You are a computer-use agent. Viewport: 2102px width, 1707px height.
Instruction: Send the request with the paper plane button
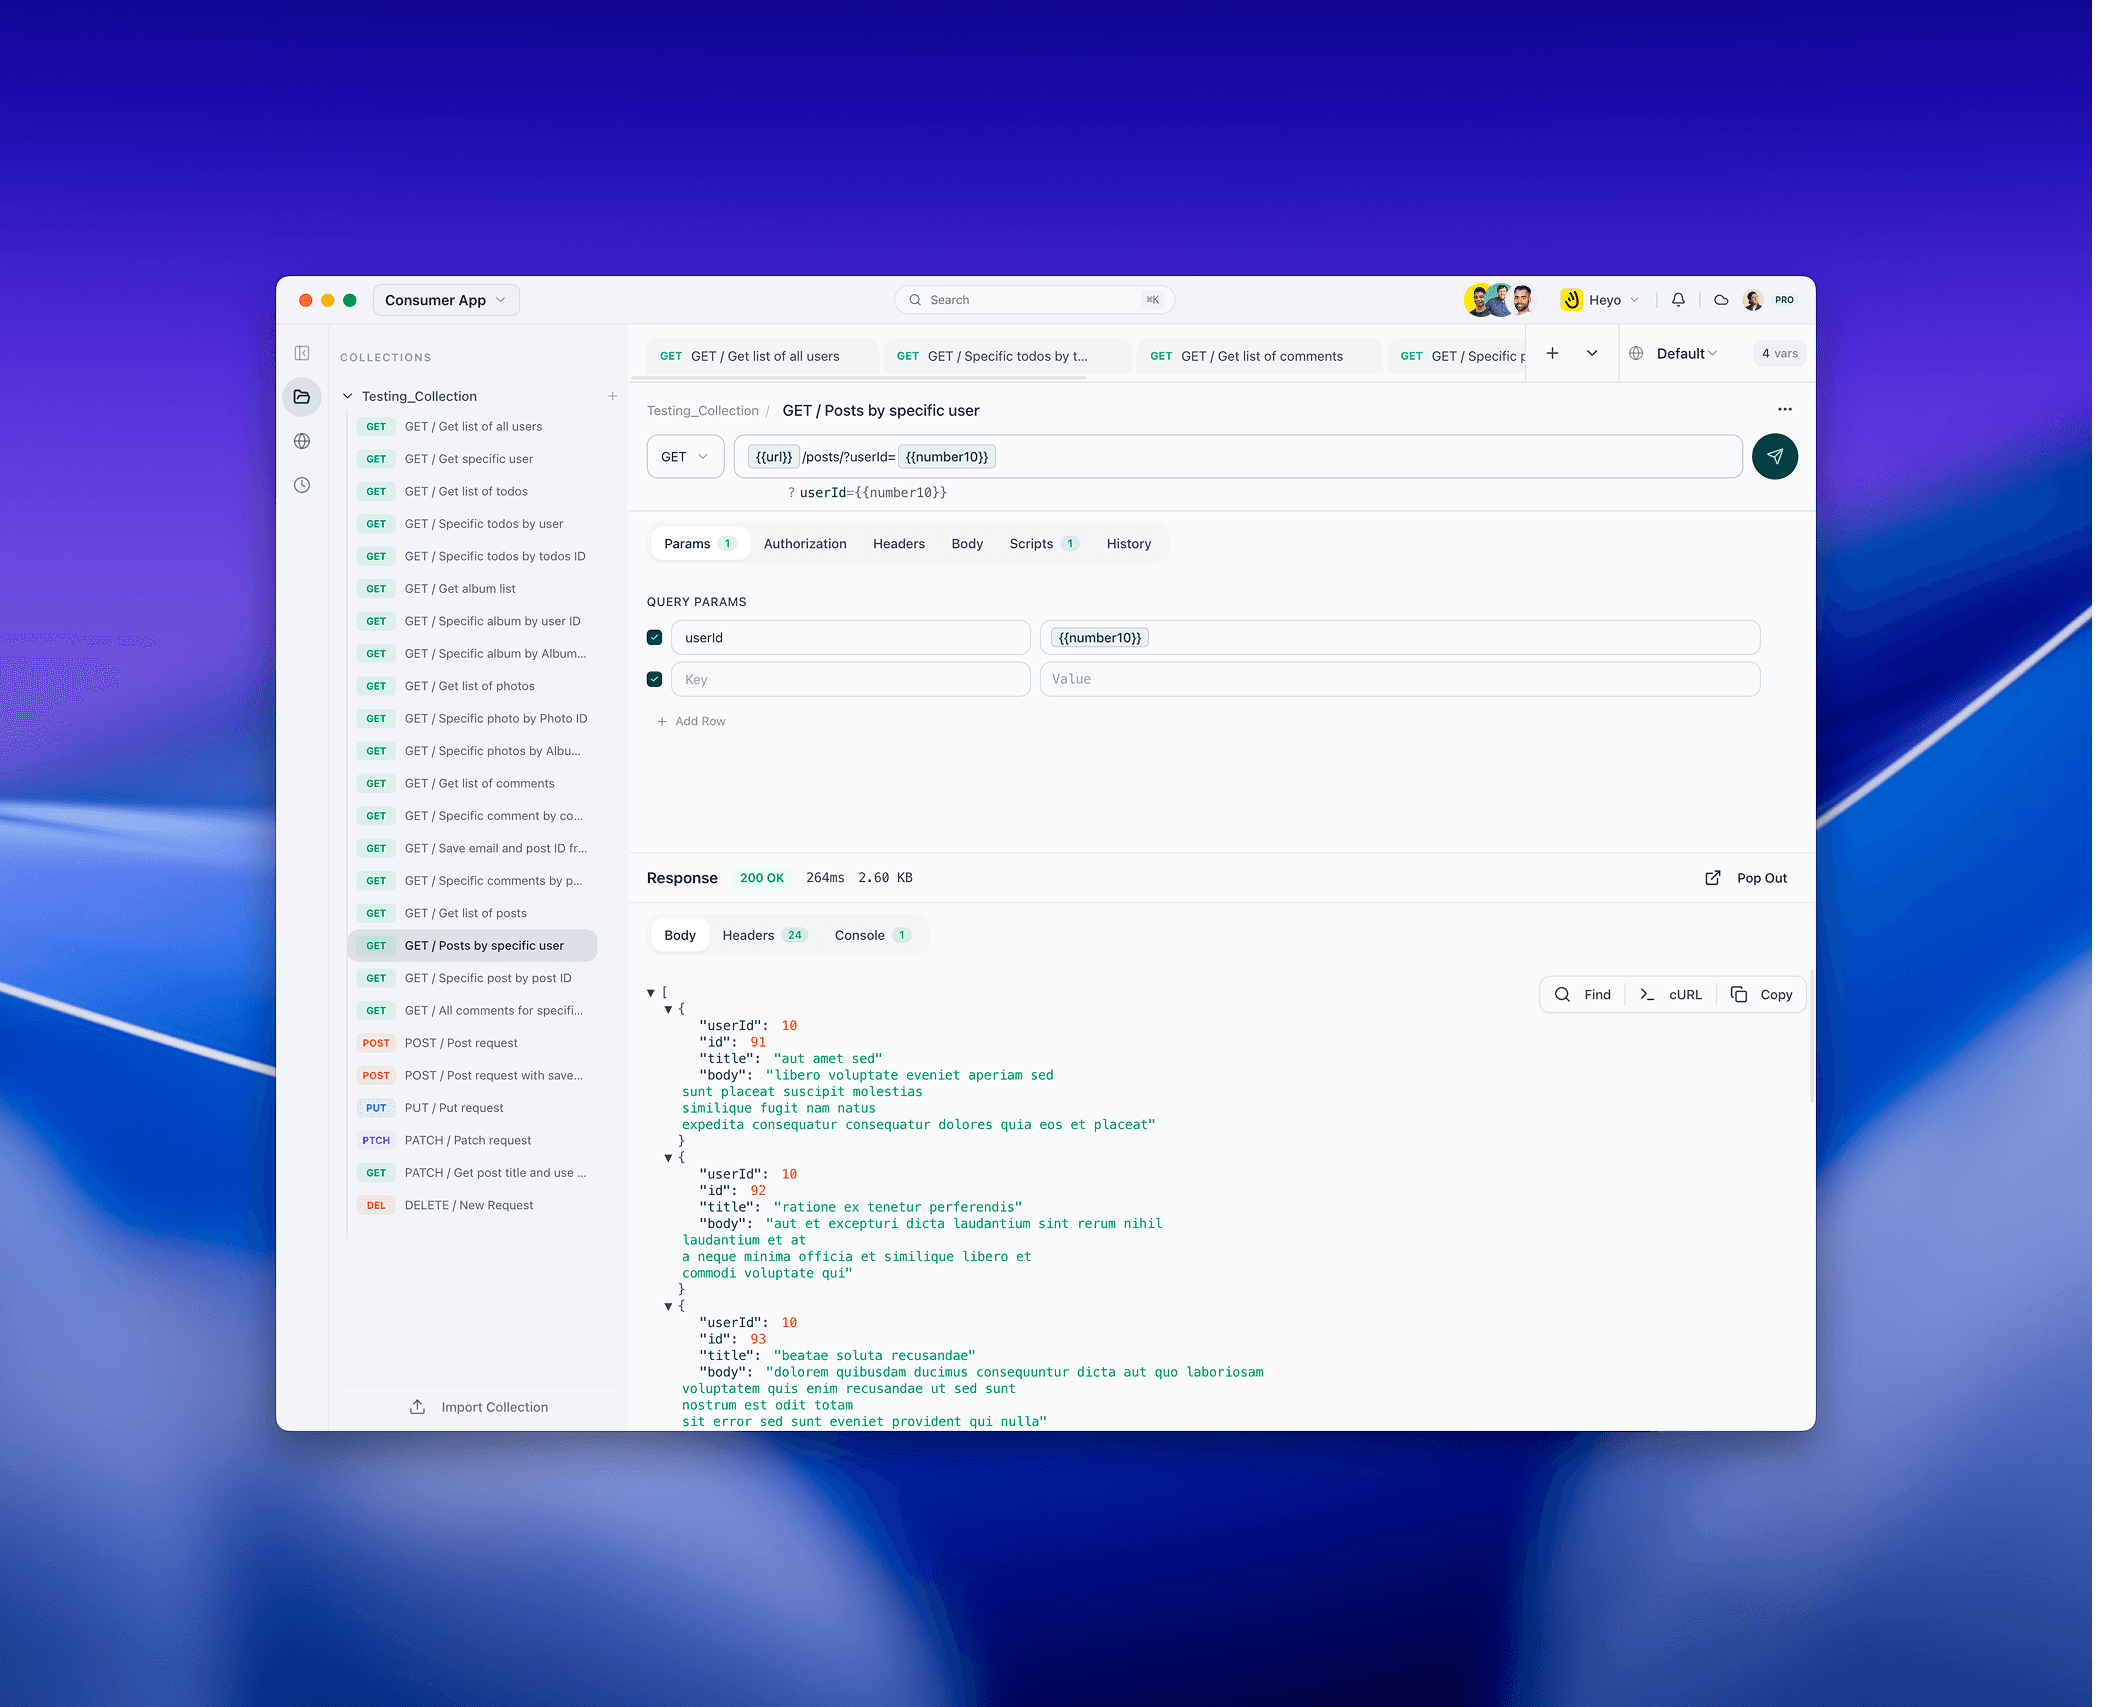[x=1775, y=456]
